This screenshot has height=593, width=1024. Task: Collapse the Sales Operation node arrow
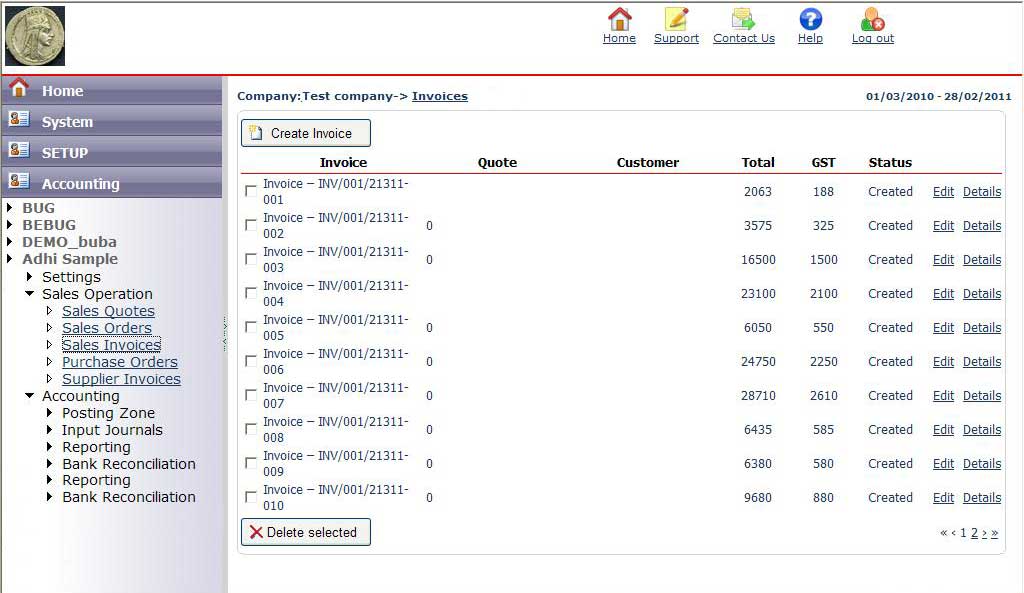pos(29,293)
